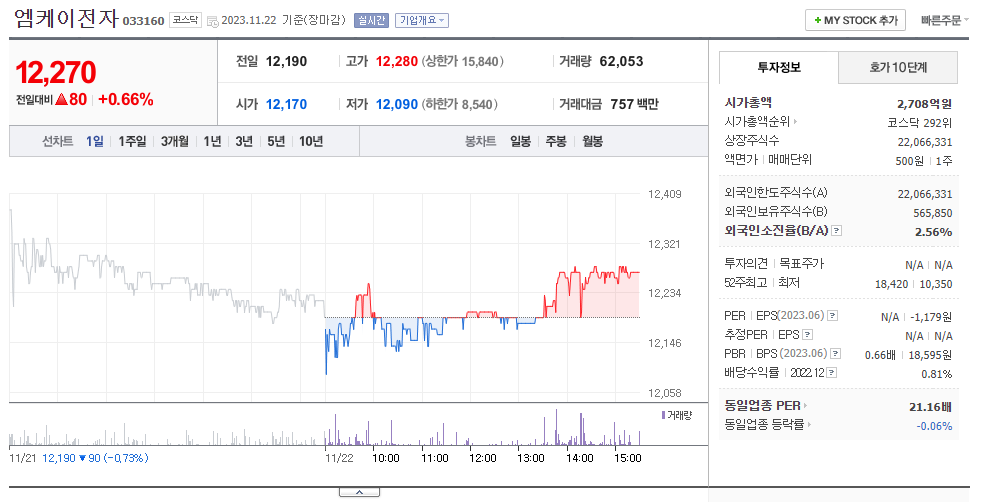Click the 봉차트 label
The height and width of the screenshot is (502, 989).
coord(481,141)
